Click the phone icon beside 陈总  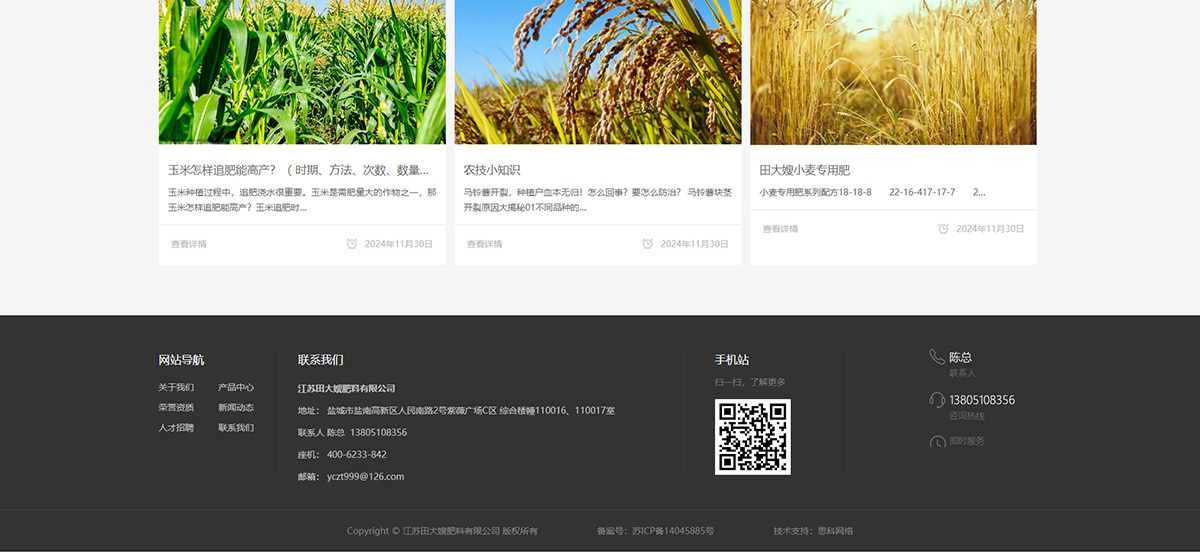(x=937, y=357)
